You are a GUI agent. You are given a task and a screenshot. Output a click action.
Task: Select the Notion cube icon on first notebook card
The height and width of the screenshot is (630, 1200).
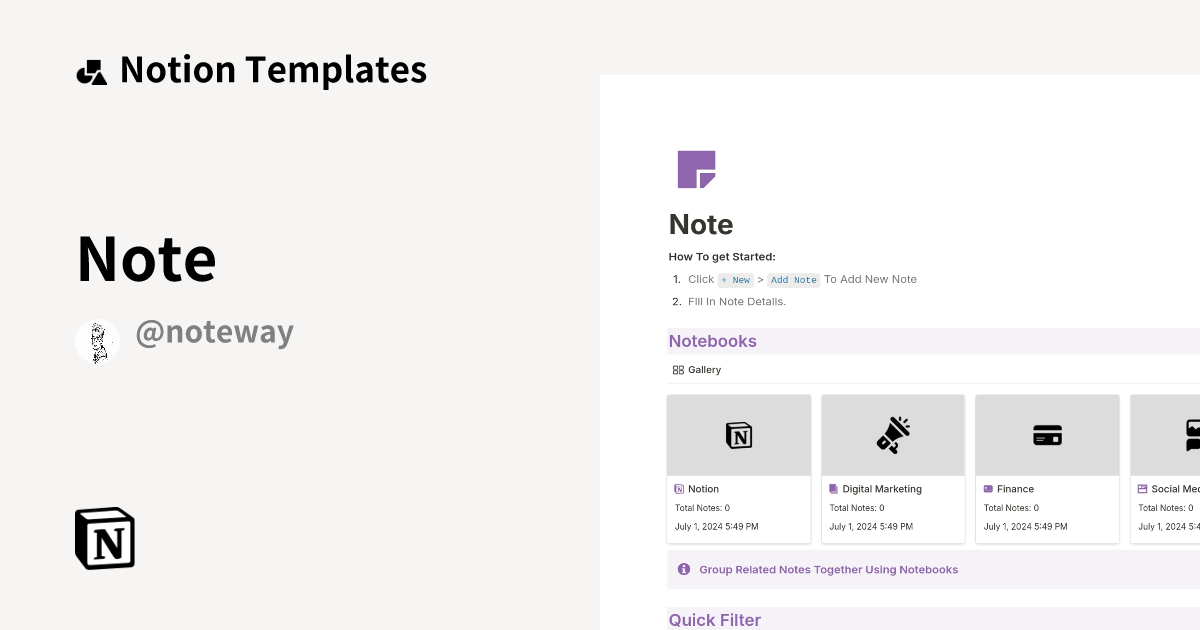(738, 434)
